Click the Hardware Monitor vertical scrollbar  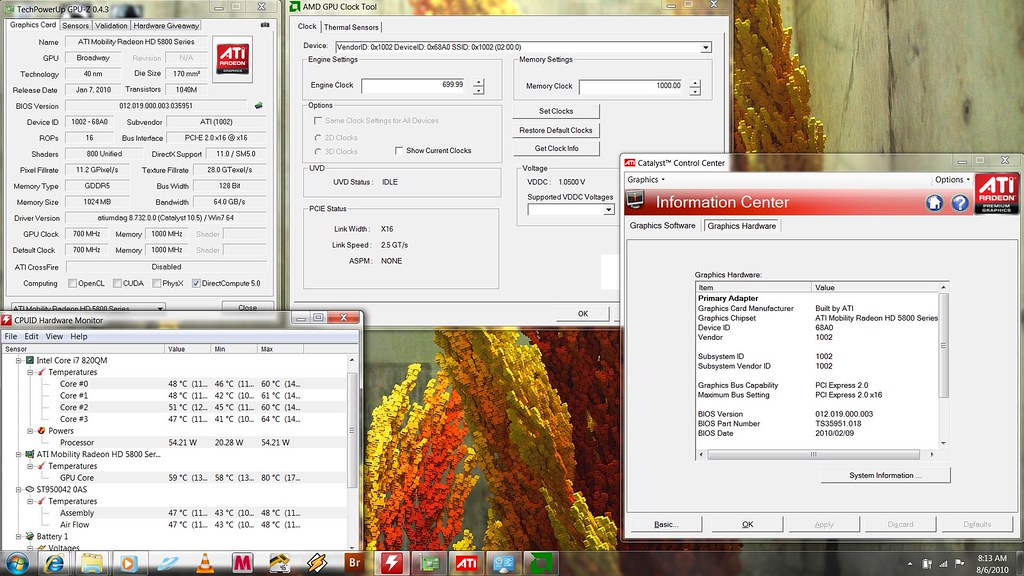(x=352, y=453)
